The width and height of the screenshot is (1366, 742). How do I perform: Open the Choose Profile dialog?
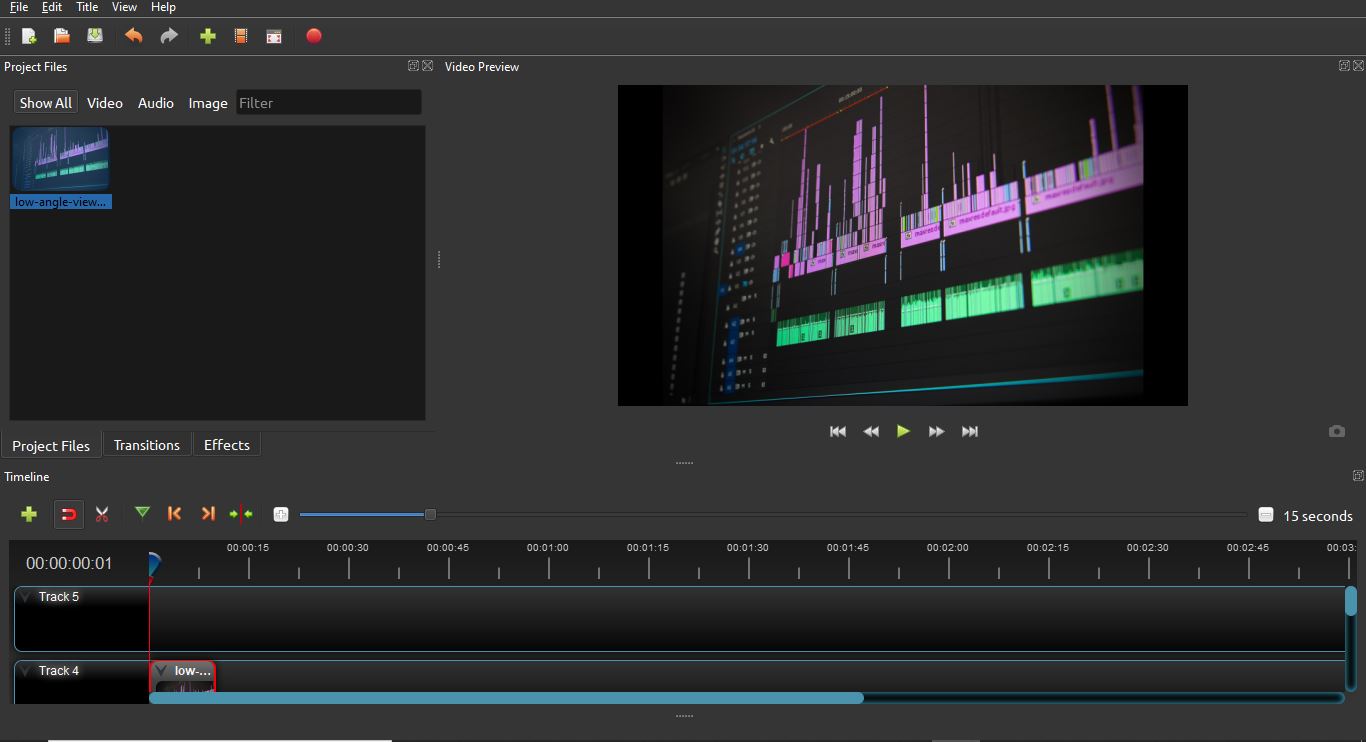[x=240, y=36]
